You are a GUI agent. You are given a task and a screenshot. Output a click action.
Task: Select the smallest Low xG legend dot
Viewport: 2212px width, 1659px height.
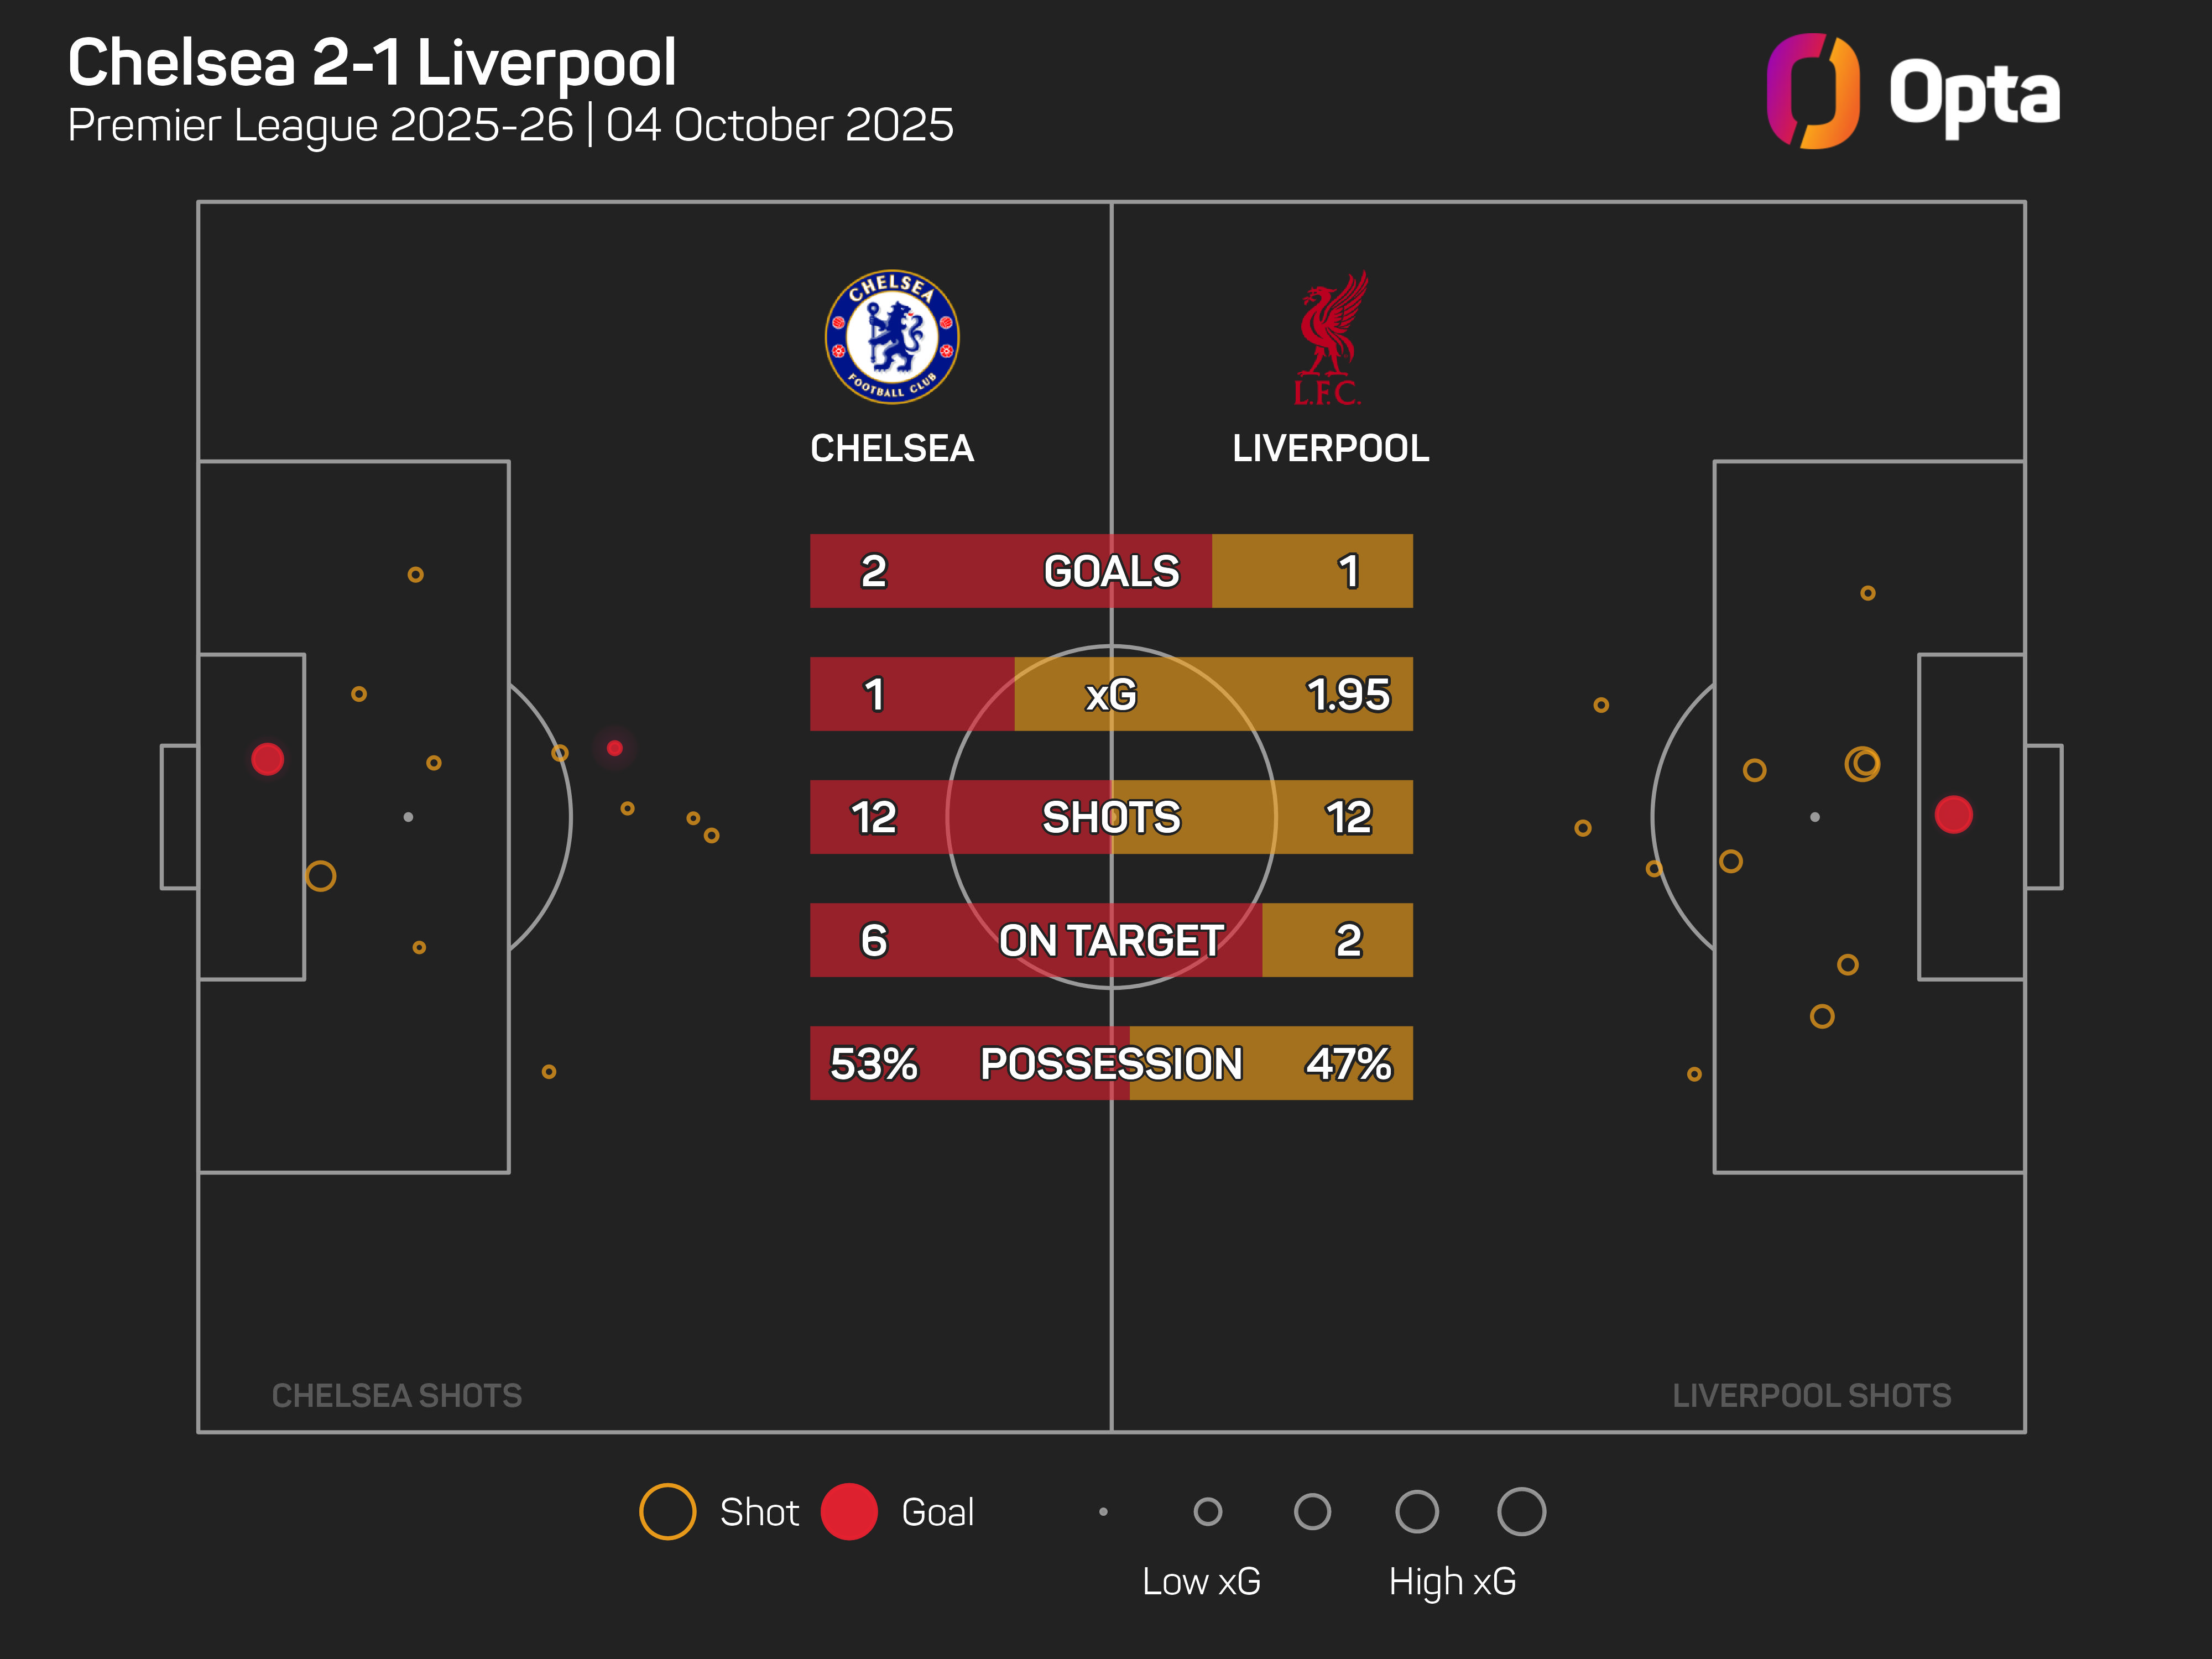(x=1103, y=1511)
